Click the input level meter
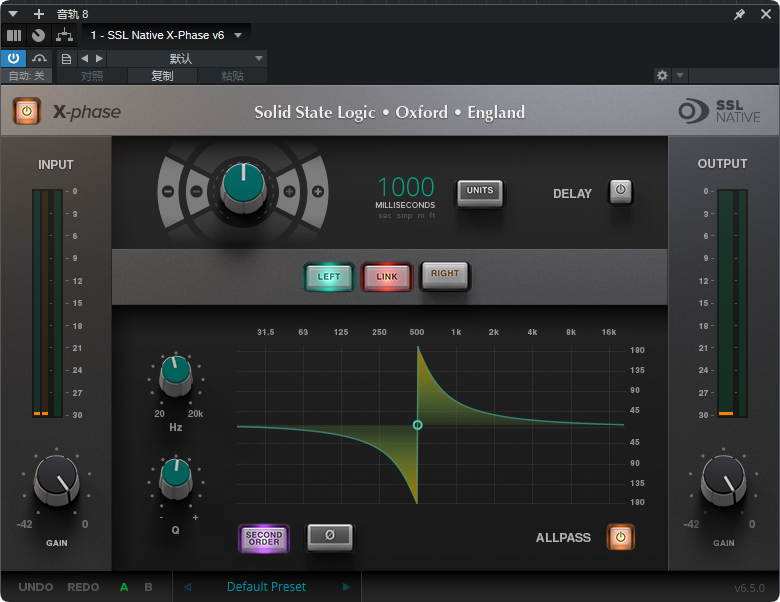 [x=48, y=302]
